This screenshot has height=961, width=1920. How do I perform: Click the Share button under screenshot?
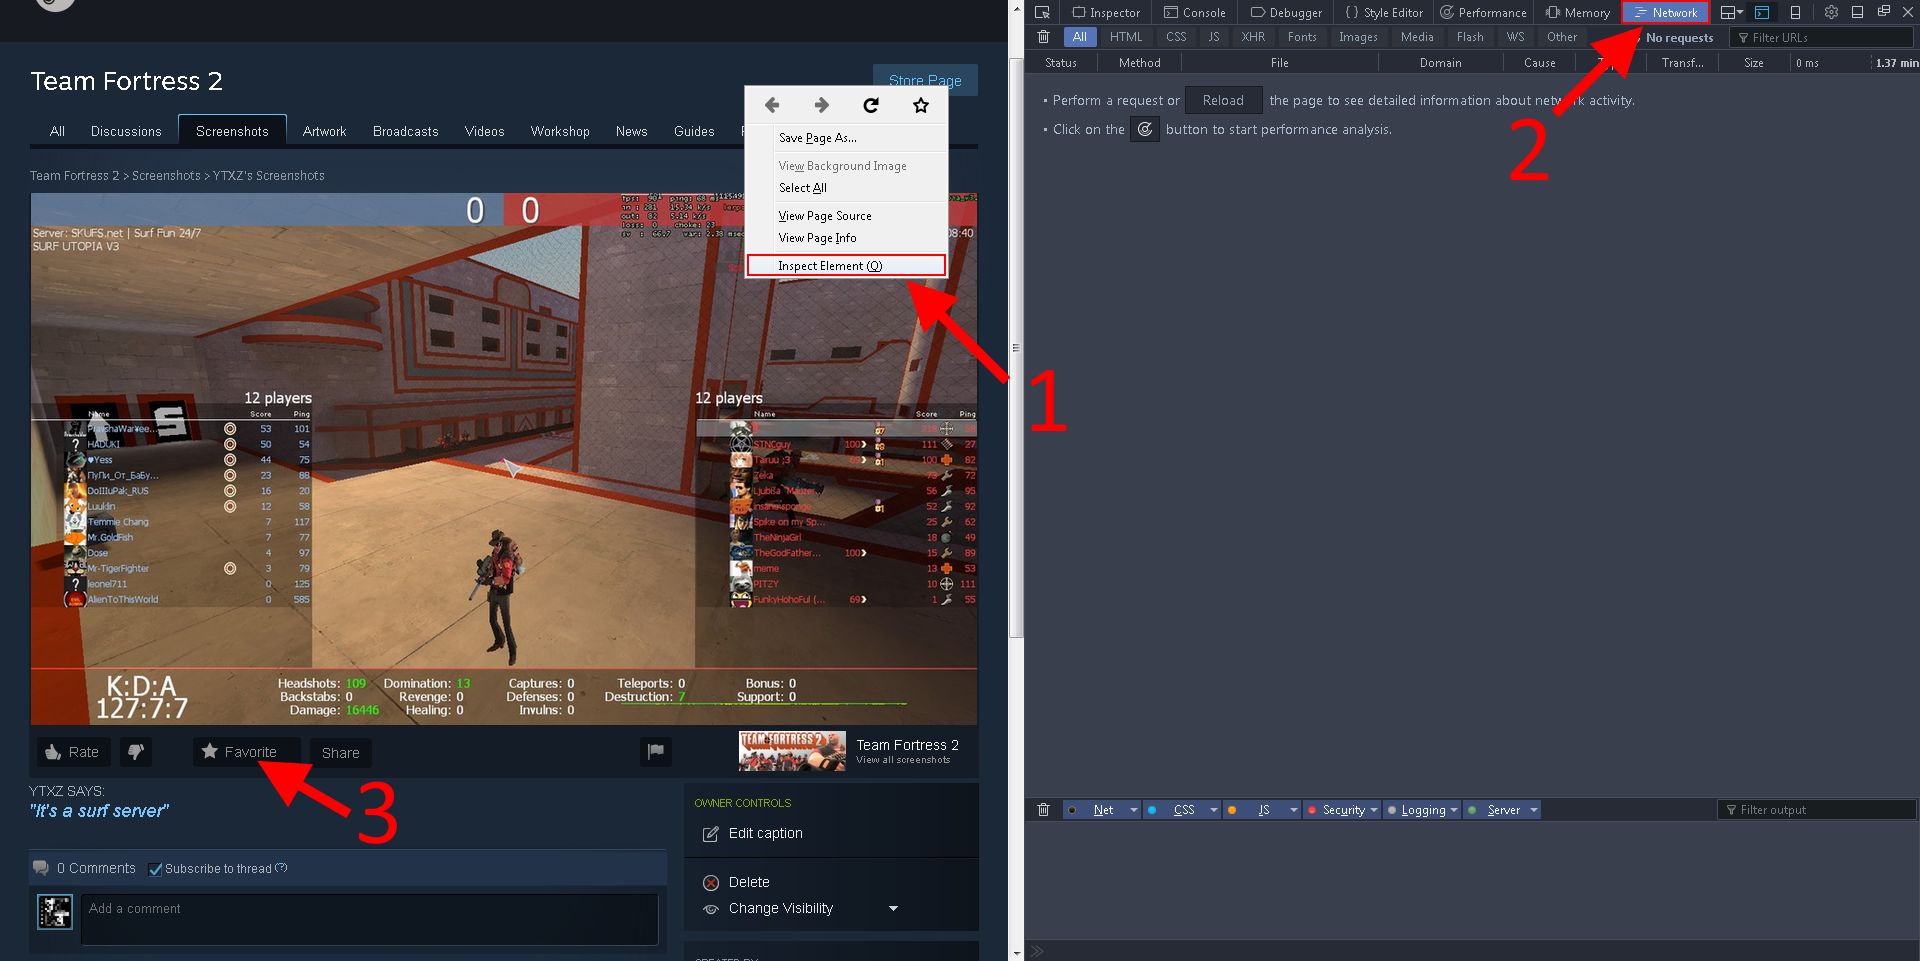point(340,753)
